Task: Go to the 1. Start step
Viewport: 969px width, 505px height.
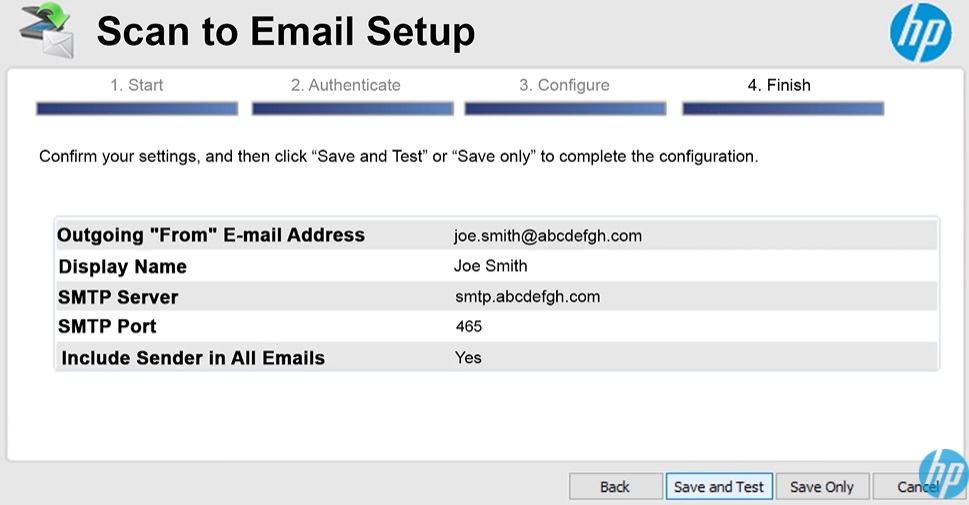Action: click(x=137, y=86)
